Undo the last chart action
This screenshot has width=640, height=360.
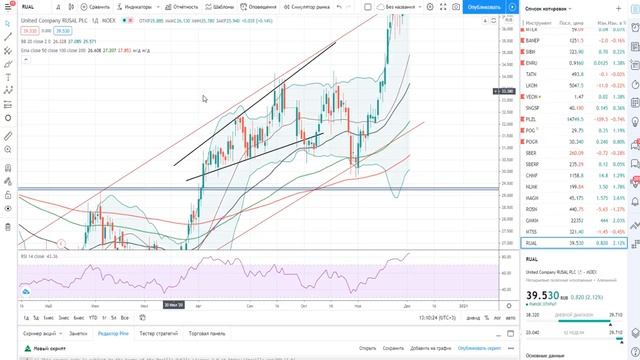click(339, 7)
